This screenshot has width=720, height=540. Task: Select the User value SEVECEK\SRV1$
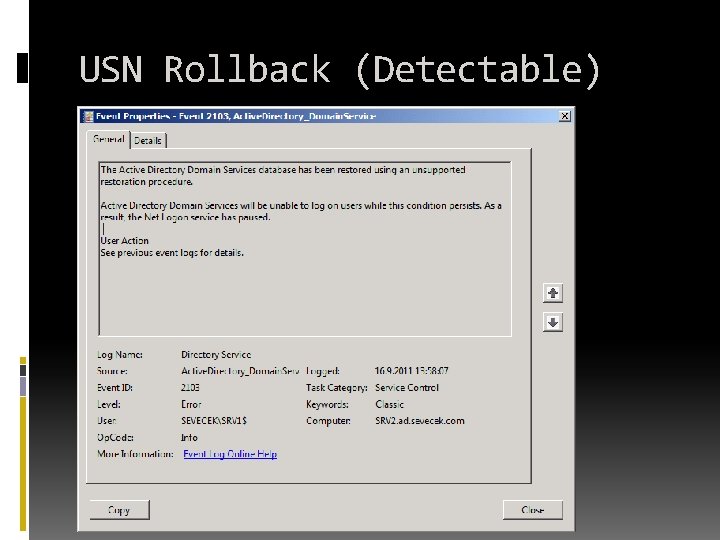(x=214, y=421)
